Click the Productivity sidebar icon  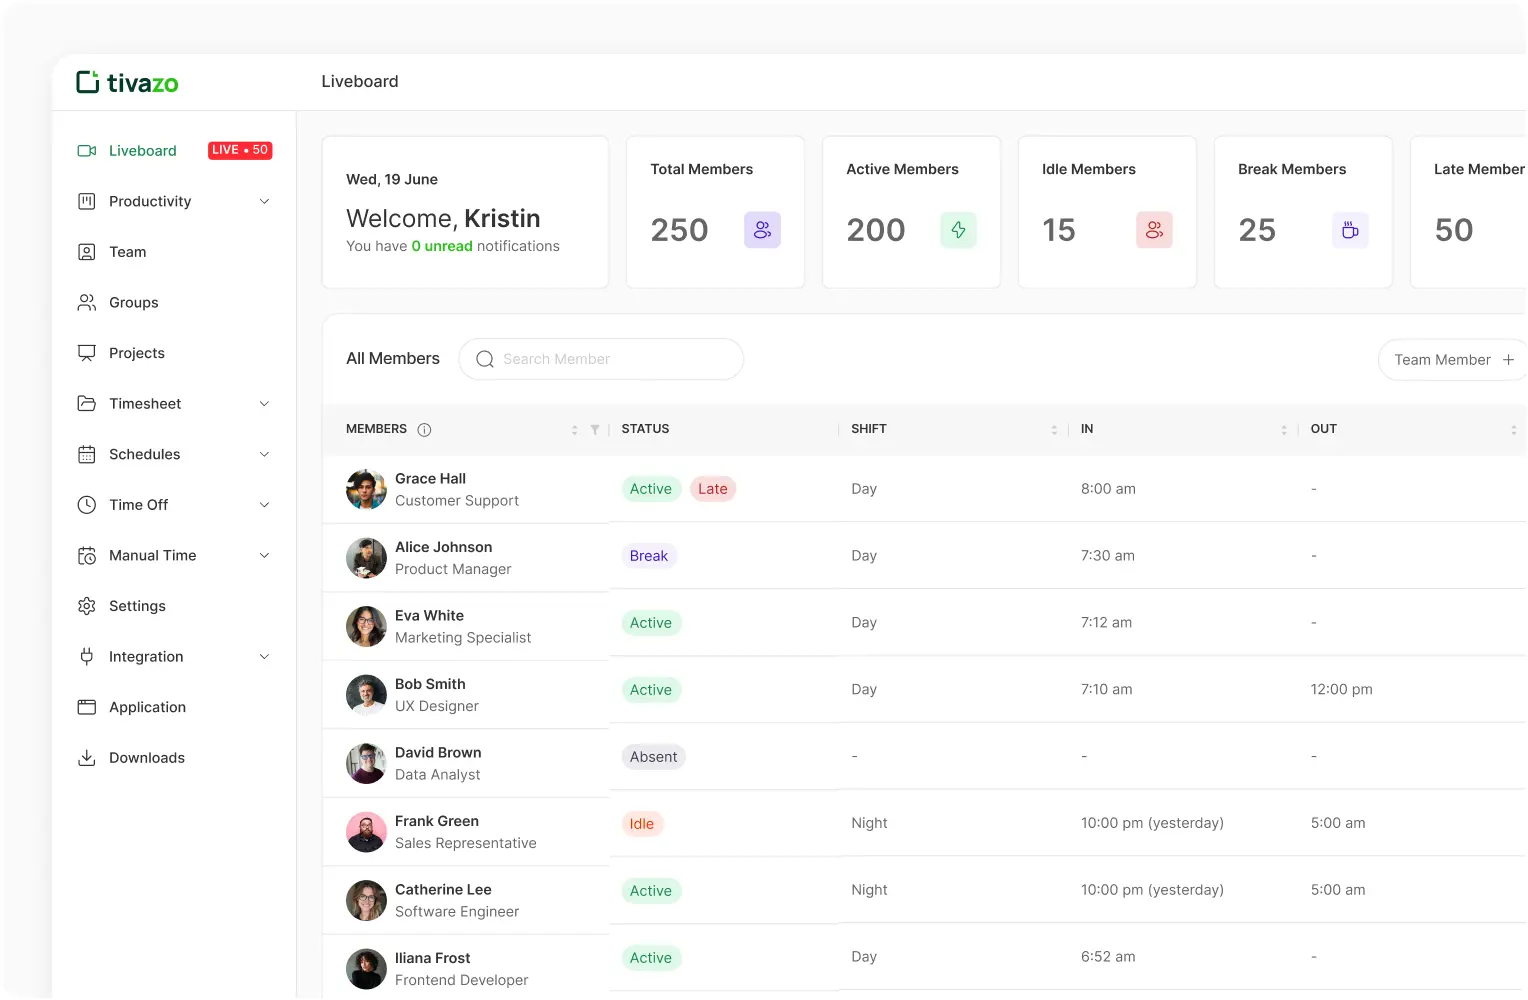(87, 201)
